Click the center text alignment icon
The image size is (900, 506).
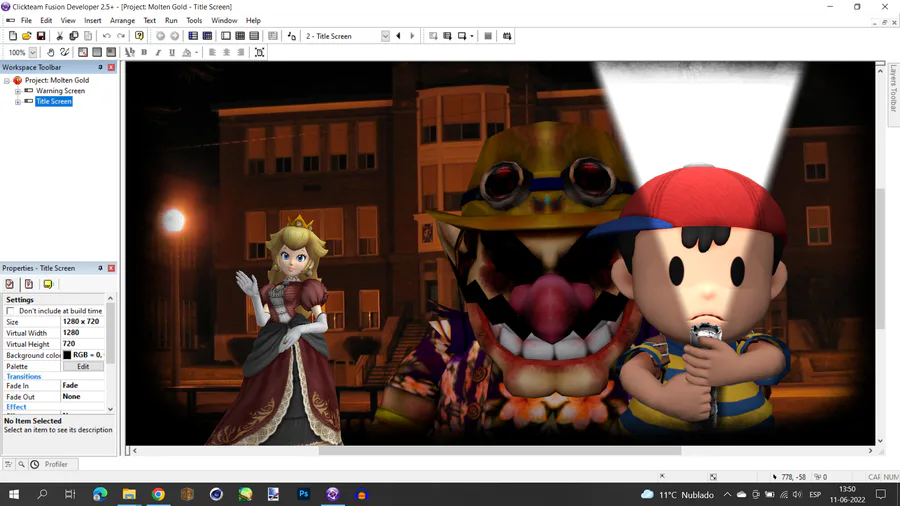[226, 52]
